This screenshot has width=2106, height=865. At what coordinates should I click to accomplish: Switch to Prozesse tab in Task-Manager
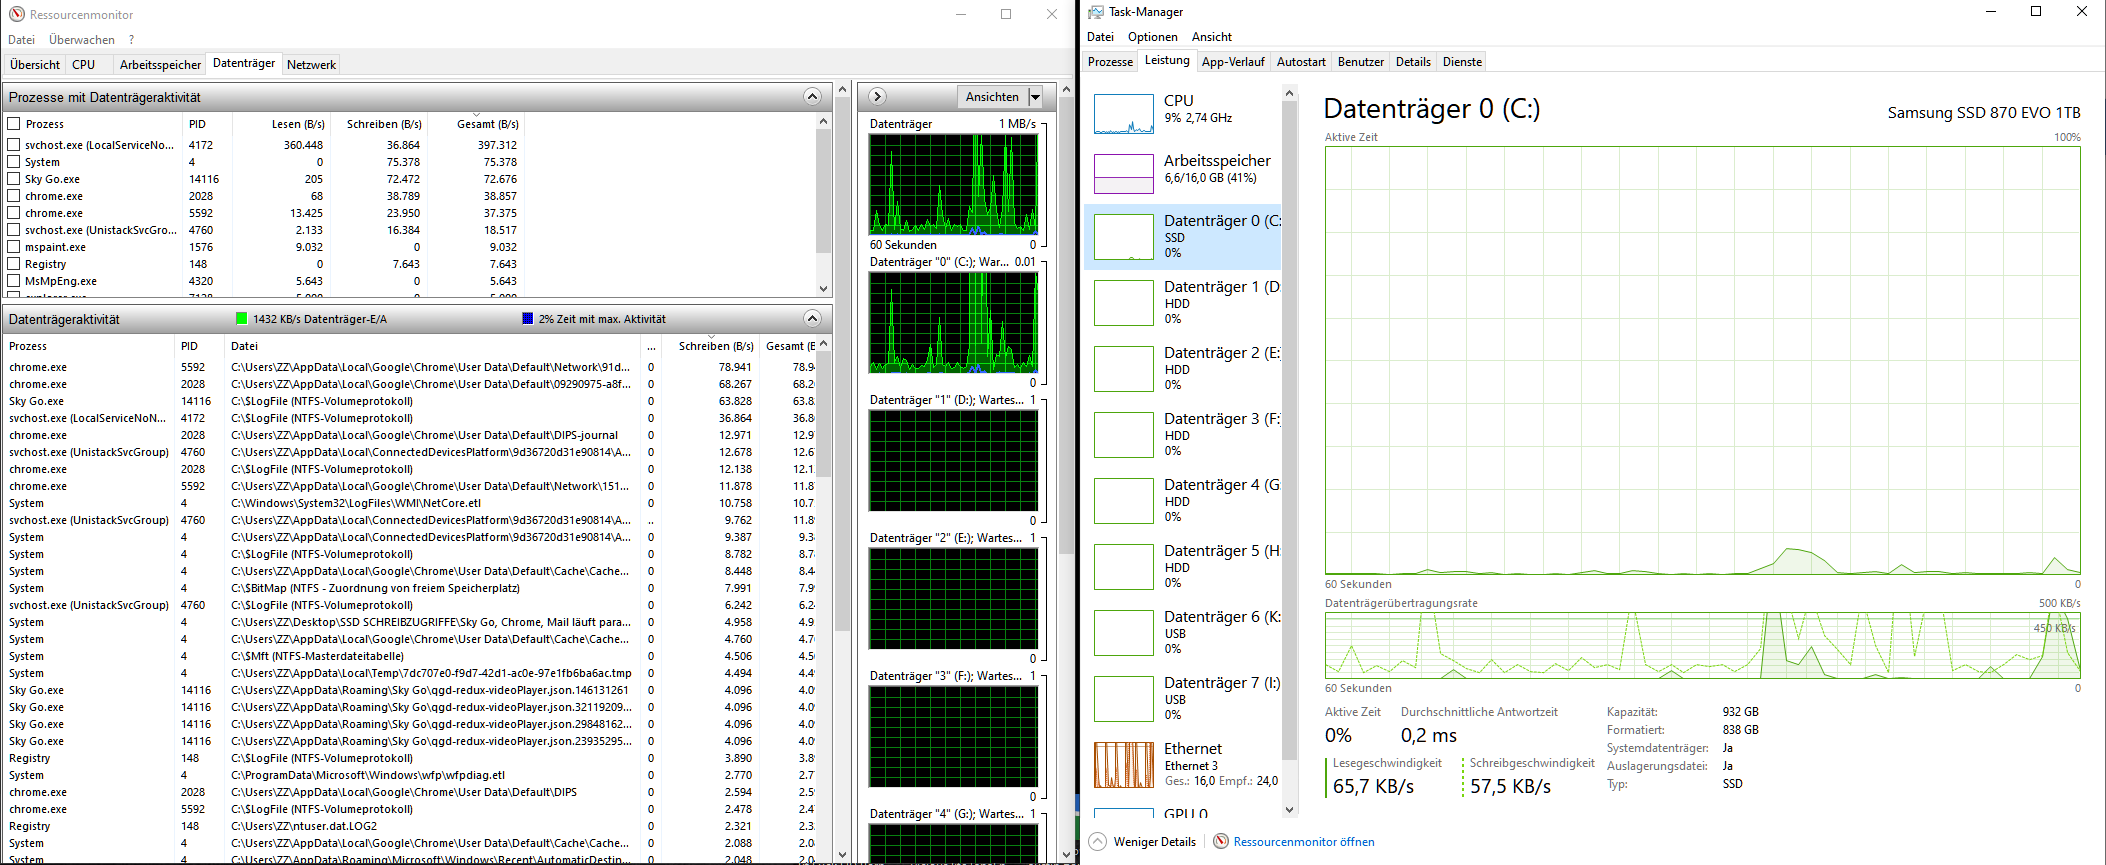click(x=1110, y=62)
